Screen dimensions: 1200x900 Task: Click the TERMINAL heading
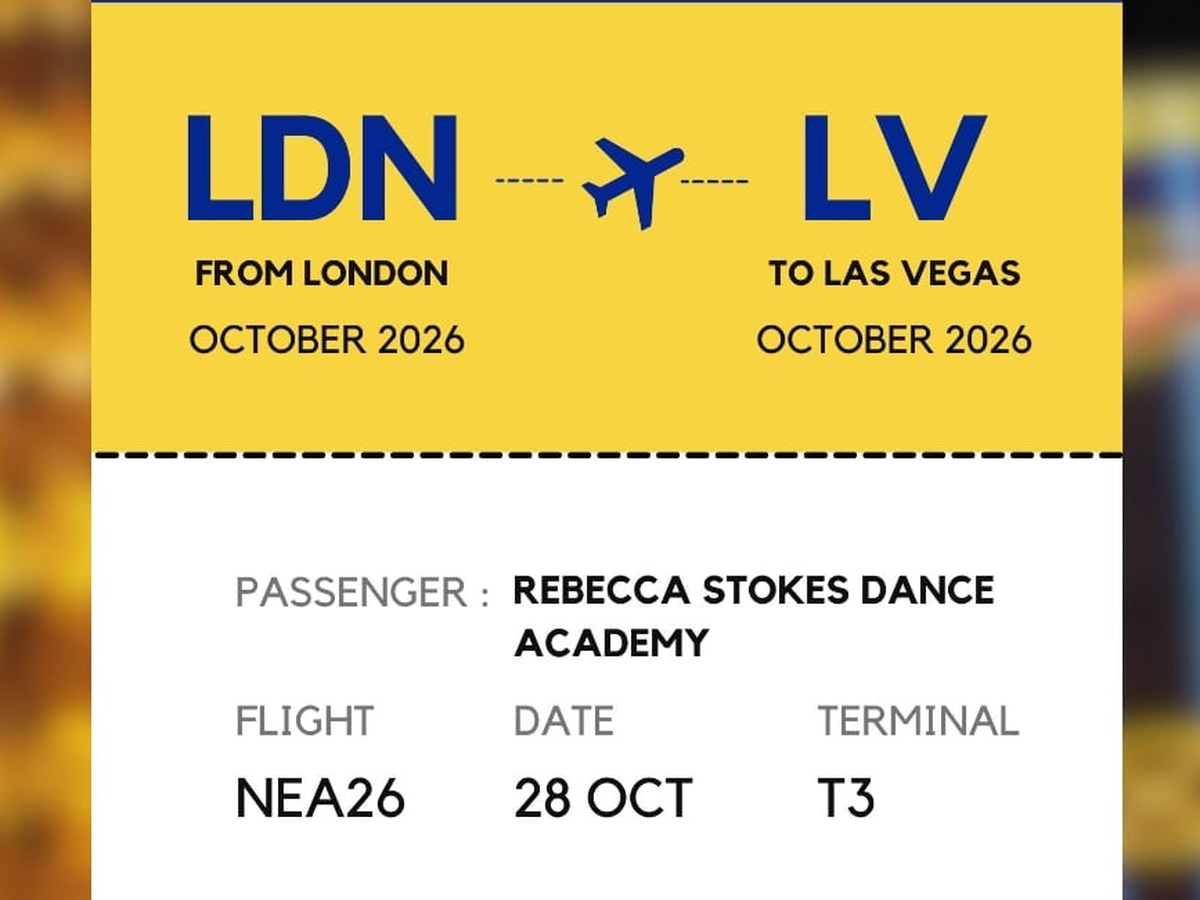pos(918,721)
